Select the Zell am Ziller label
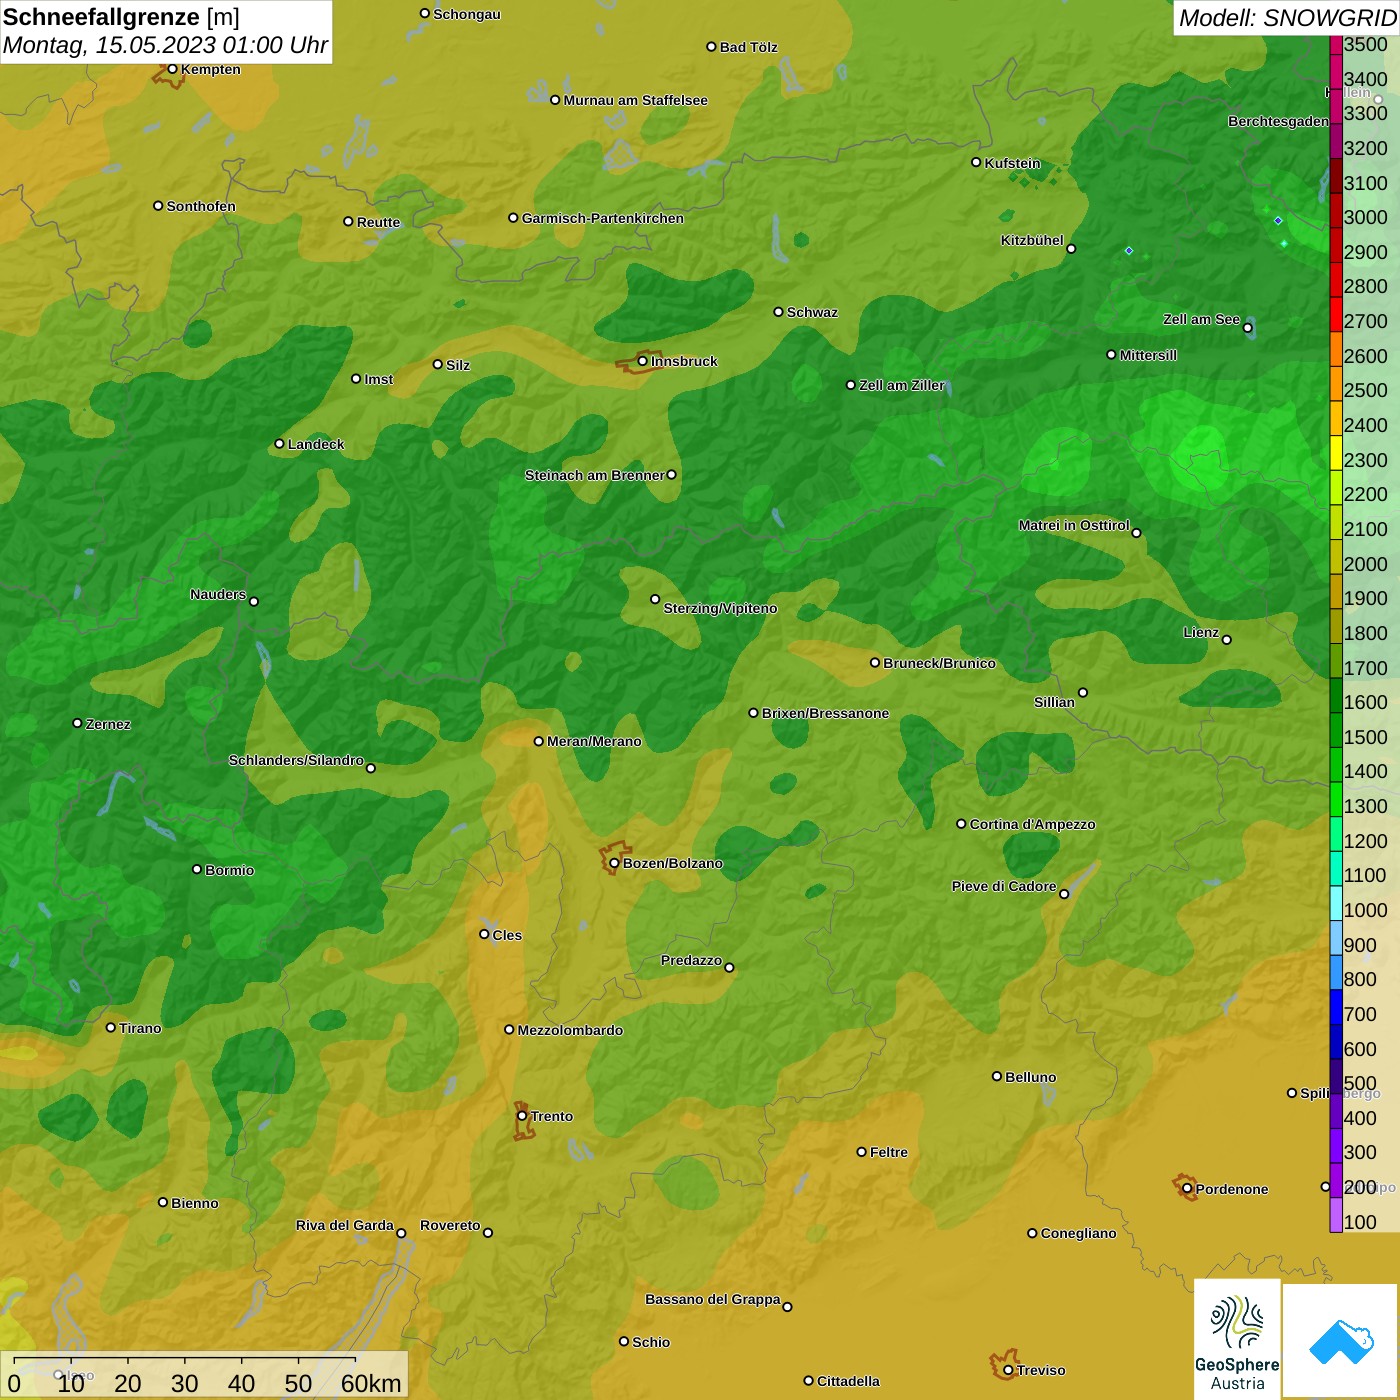Screen dimensions: 1400x1400 [x=902, y=385]
